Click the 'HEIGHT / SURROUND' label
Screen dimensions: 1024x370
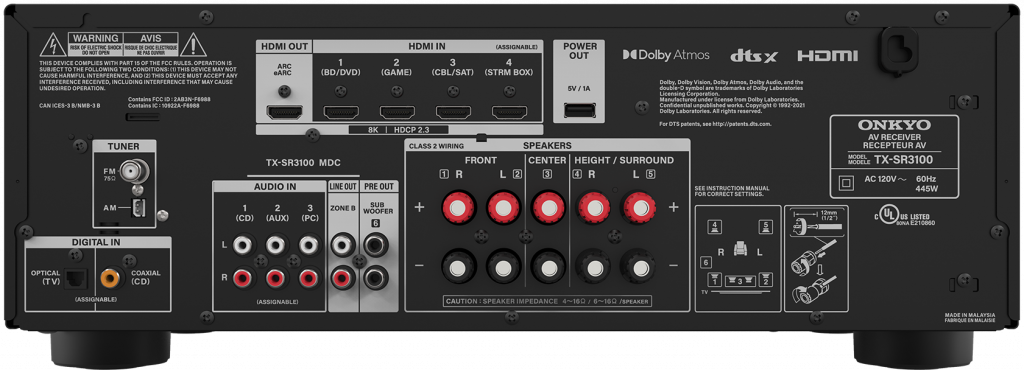point(624,160)
